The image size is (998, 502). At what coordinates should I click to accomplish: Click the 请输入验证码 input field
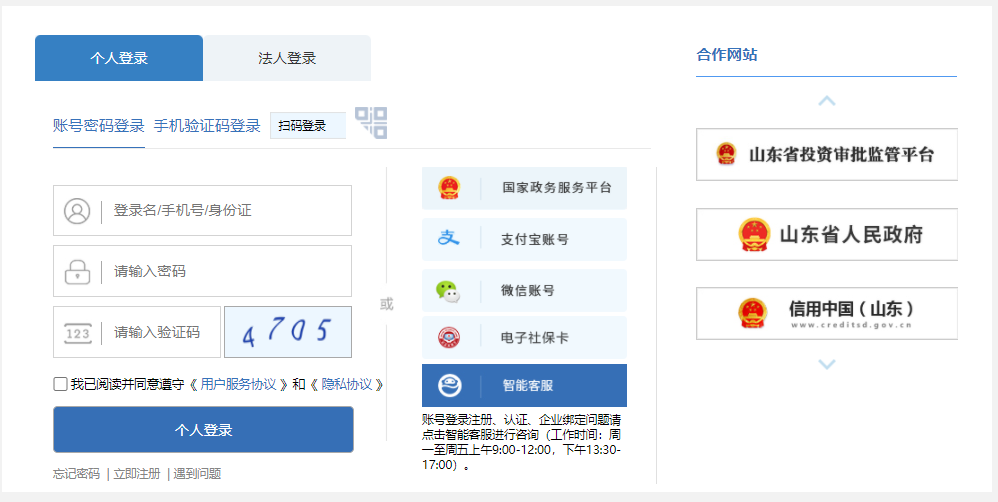pyautogui.click(x=157, y=332)
